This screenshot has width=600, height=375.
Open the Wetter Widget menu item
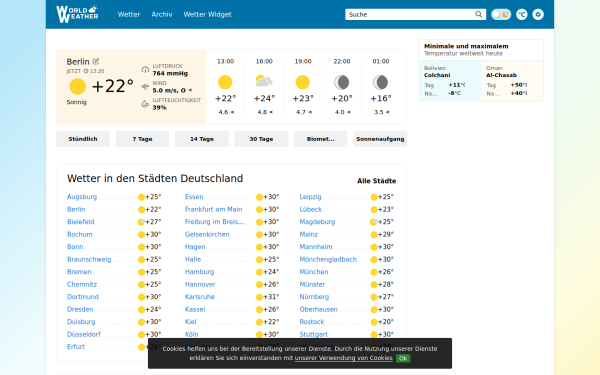point(207,15)
